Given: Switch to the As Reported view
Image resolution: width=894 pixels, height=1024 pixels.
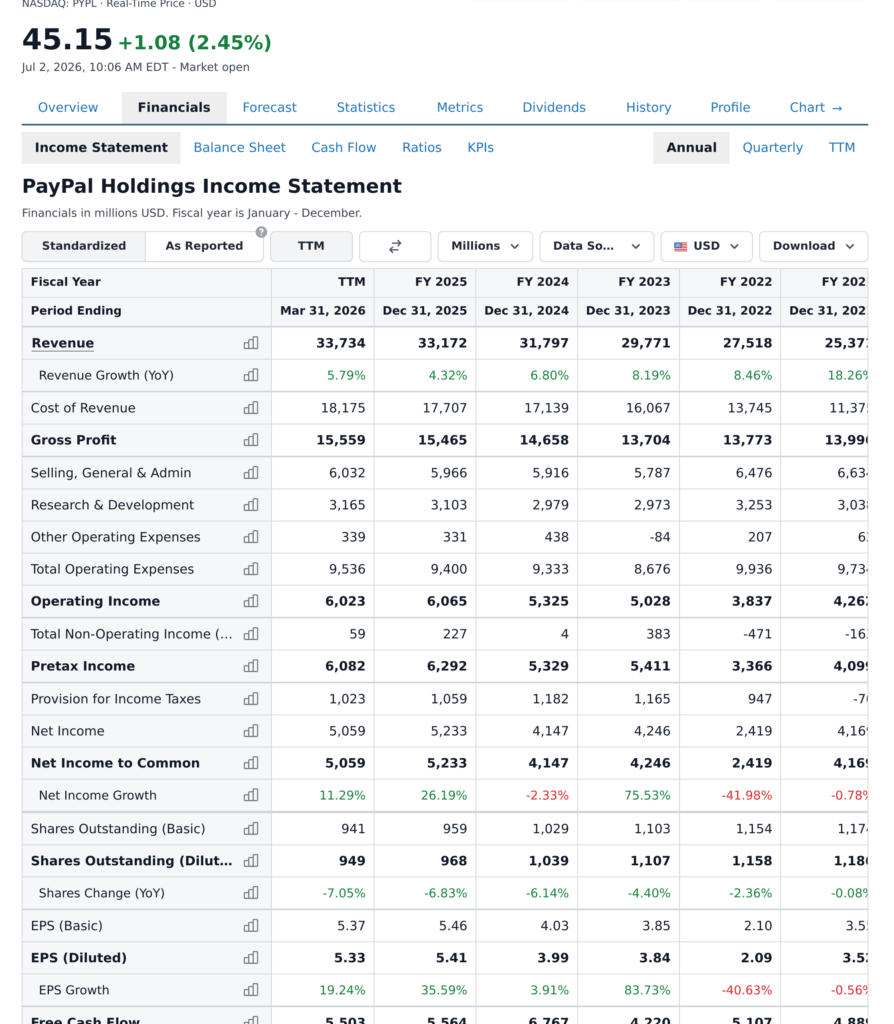Looking at the screenshot, I should point(204,246).
